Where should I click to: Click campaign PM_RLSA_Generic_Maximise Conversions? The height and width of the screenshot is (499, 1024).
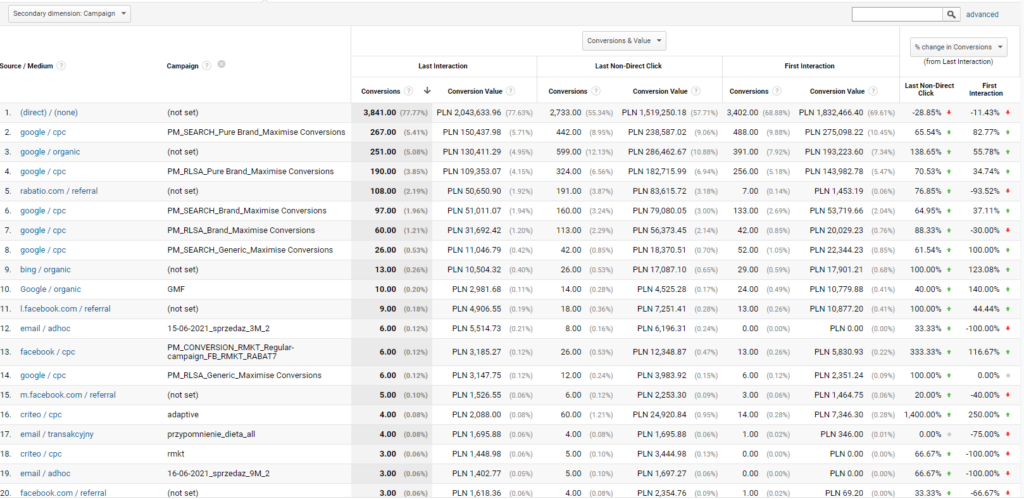[x=244, y=375]
